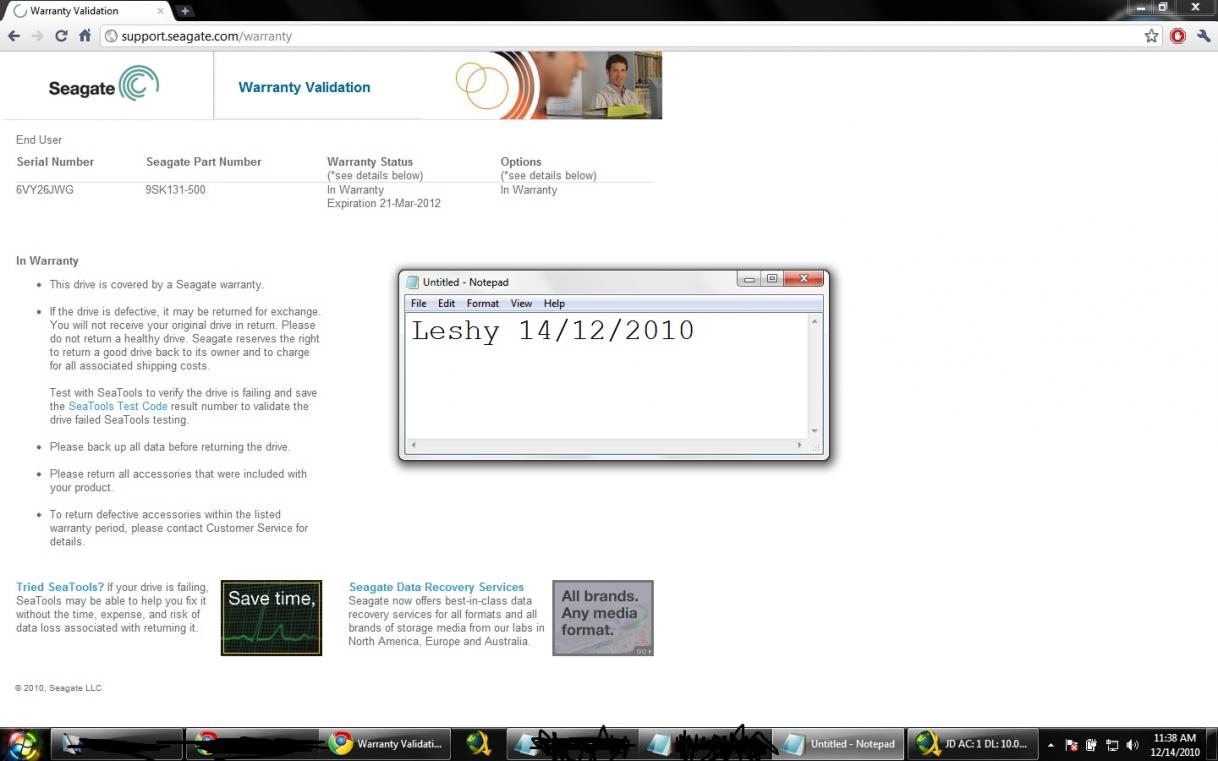The height and width of the screenshot is (761, 1218).
Task: Switch to Untitled - Notepad taskbar button
Action: [838, 744]
